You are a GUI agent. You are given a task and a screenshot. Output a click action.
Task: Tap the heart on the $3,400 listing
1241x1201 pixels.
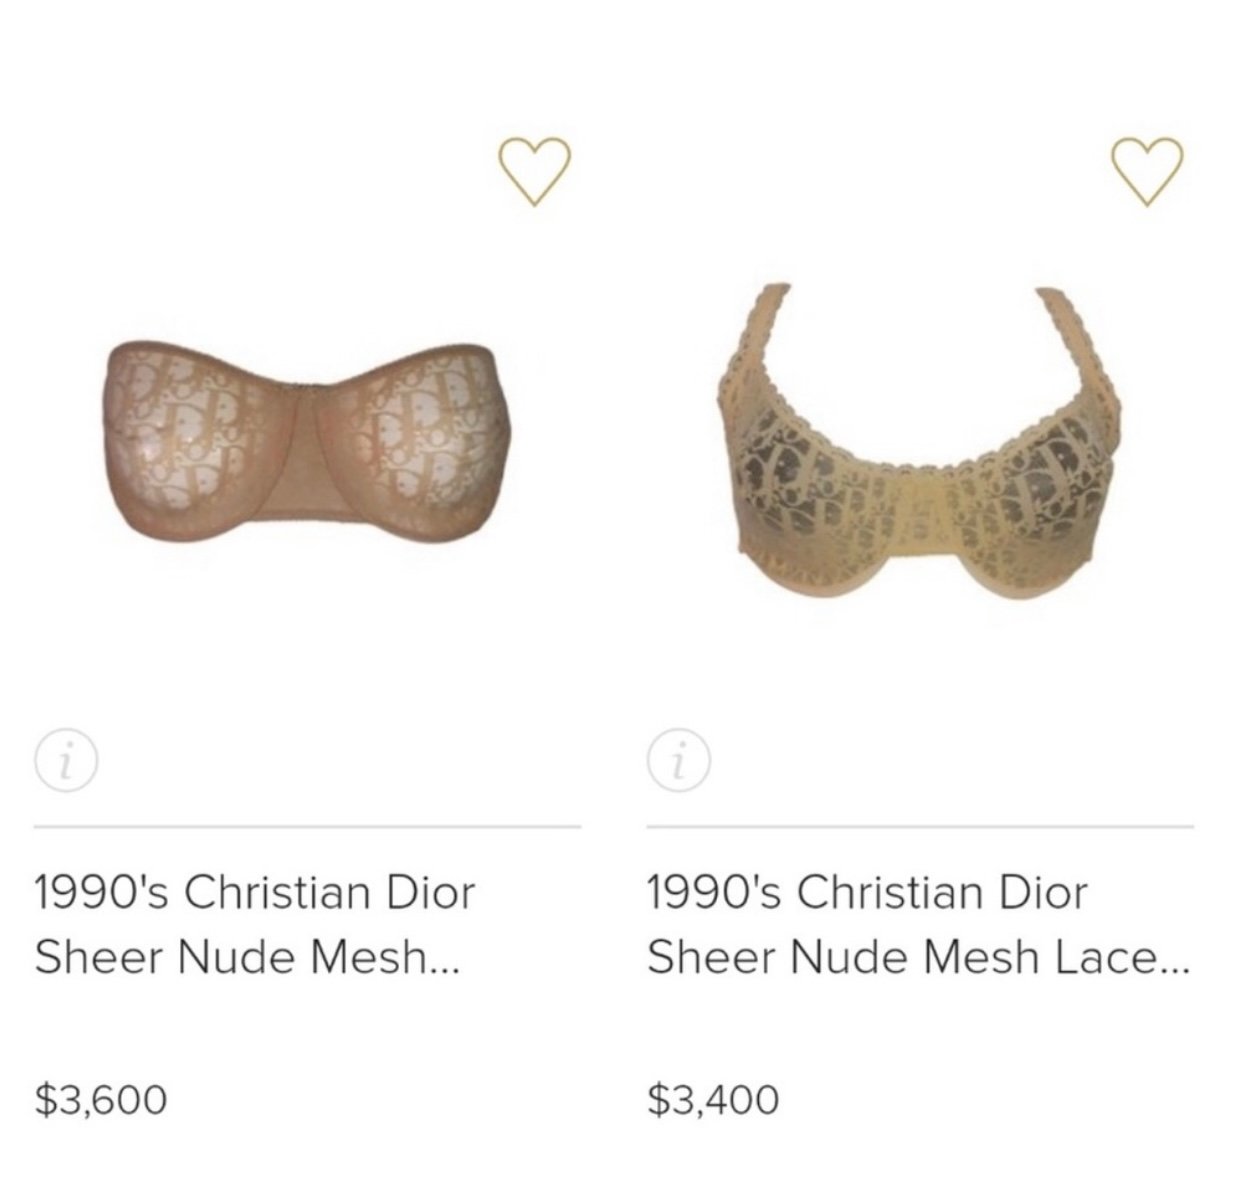click(x=1147, y=172)
